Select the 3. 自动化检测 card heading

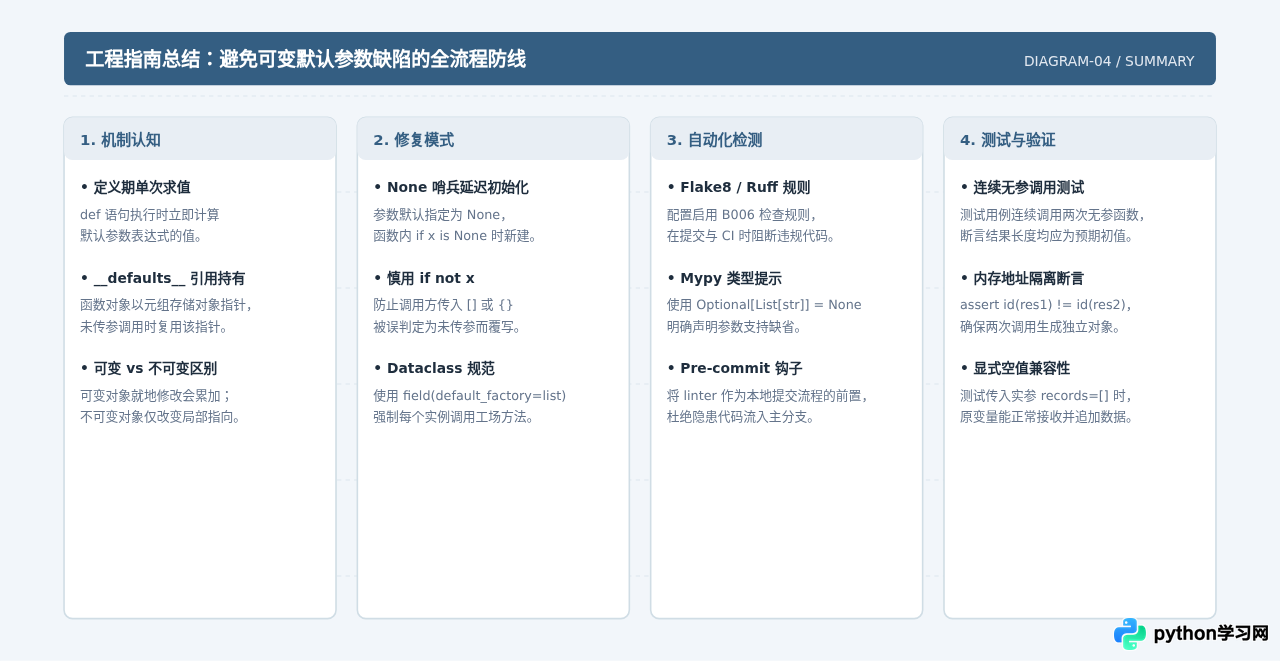[714, 140]
